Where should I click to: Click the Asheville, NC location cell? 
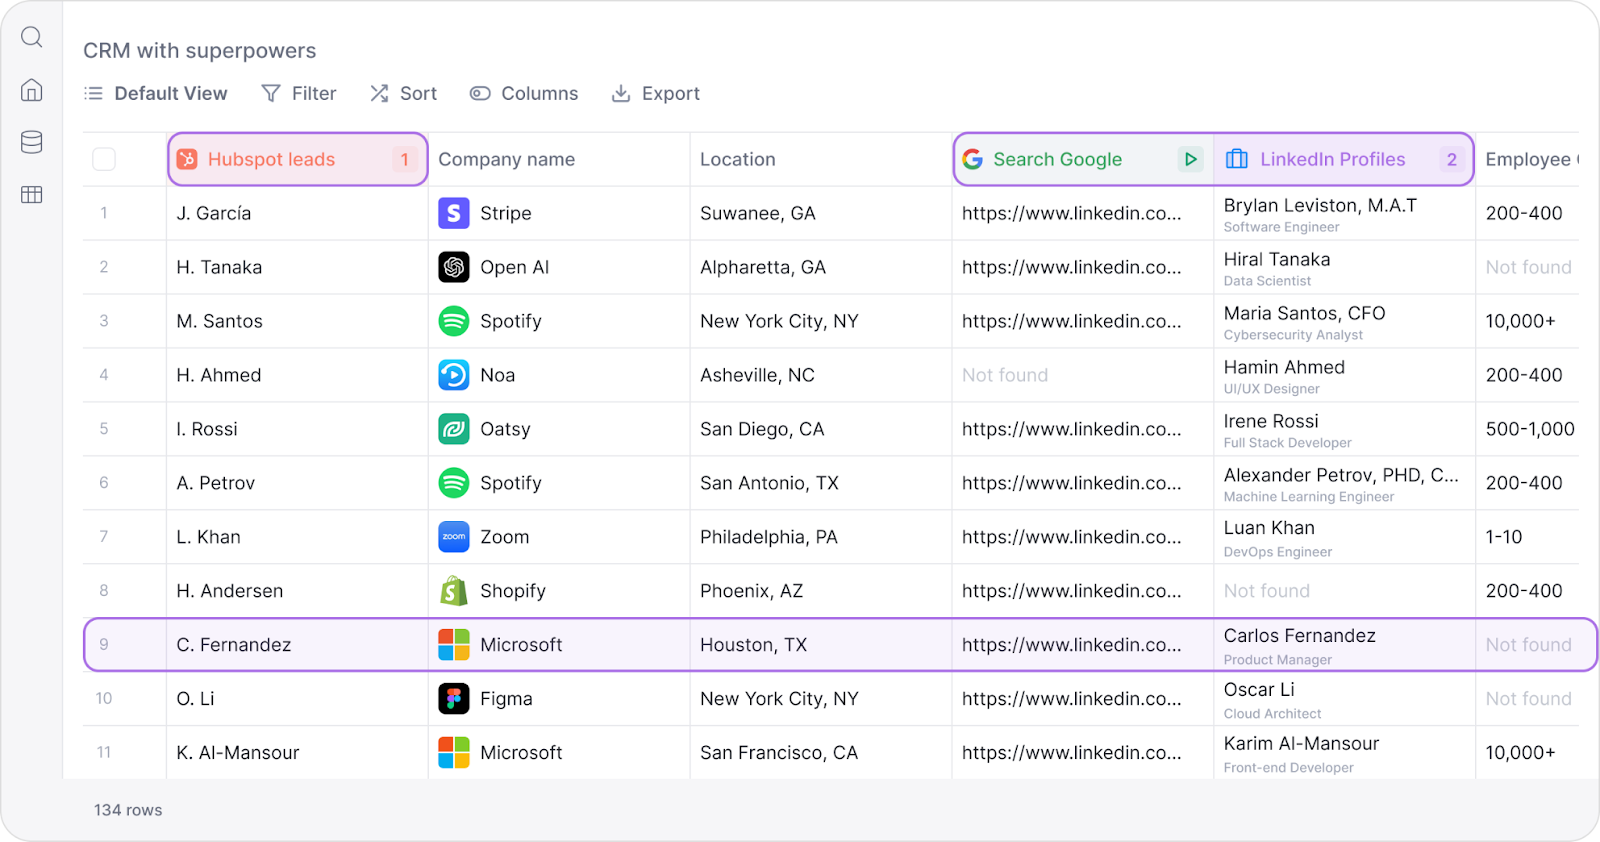click(821, 375)
